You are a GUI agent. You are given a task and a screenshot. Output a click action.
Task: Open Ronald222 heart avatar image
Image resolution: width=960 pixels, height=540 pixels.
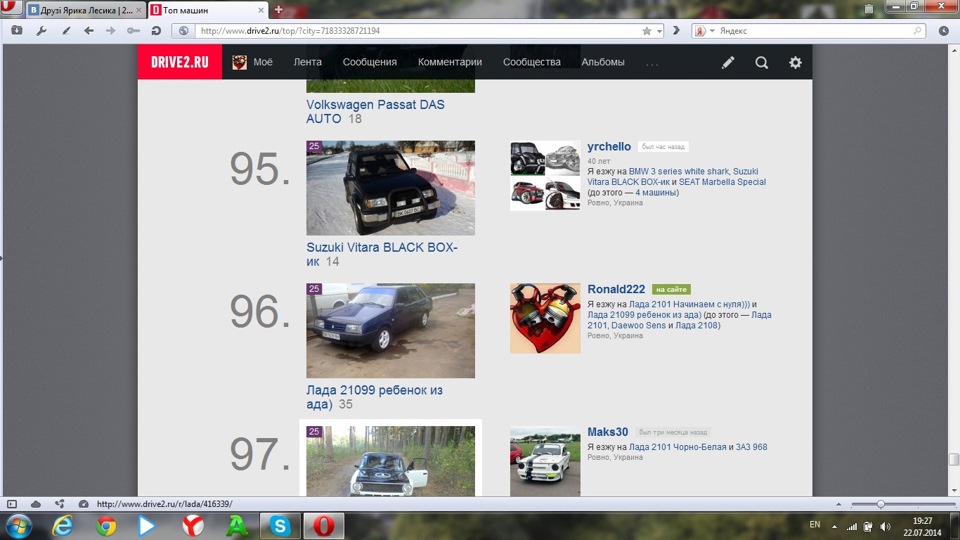(545, 318)
